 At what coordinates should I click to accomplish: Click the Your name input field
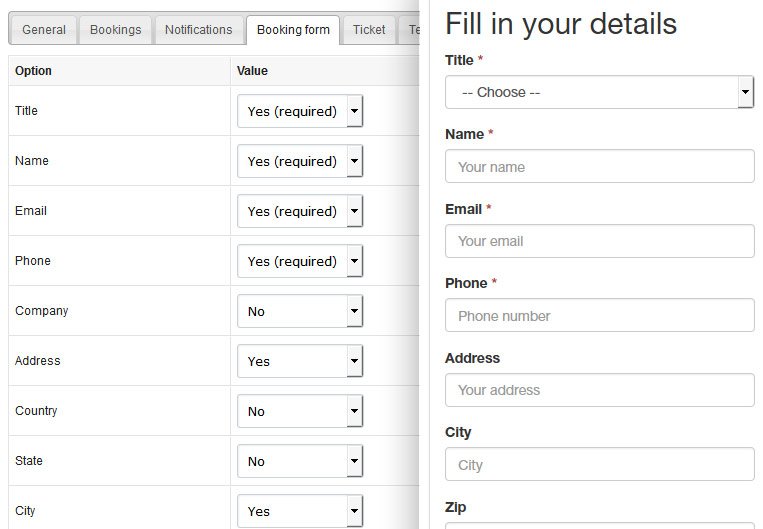(x=600, y=166)
